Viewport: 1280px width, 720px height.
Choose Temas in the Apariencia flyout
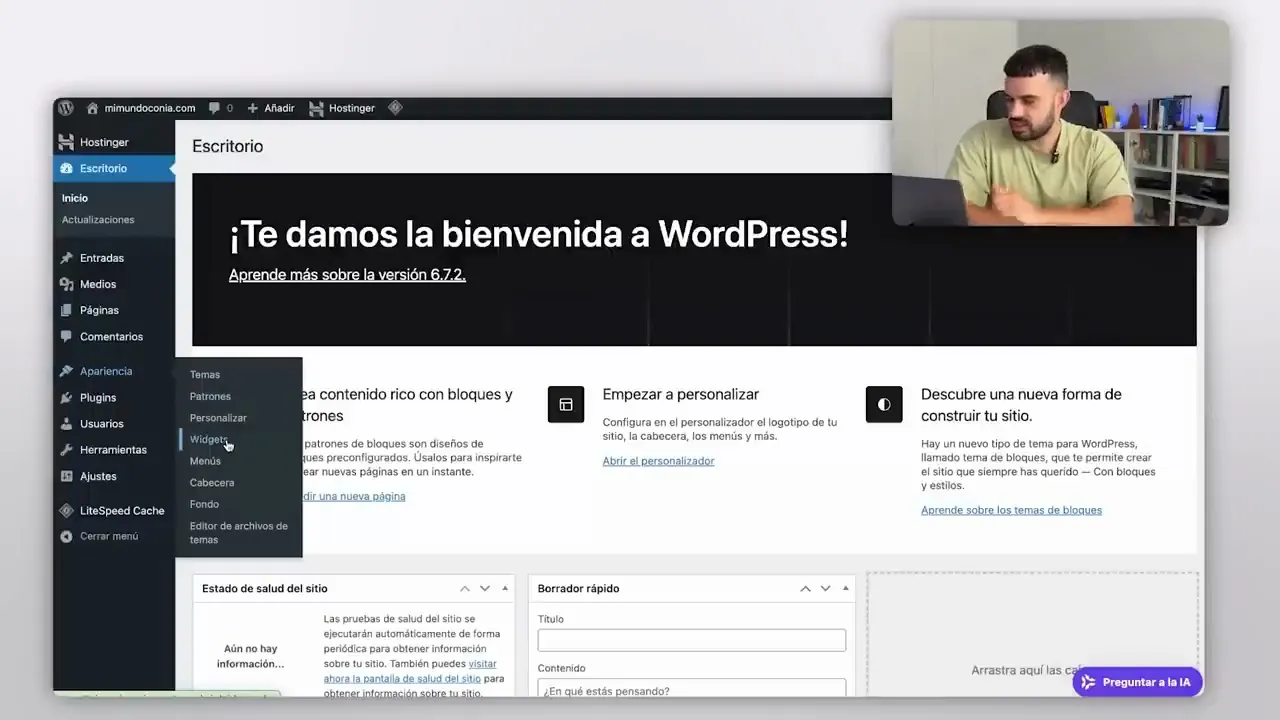point(205,374)
